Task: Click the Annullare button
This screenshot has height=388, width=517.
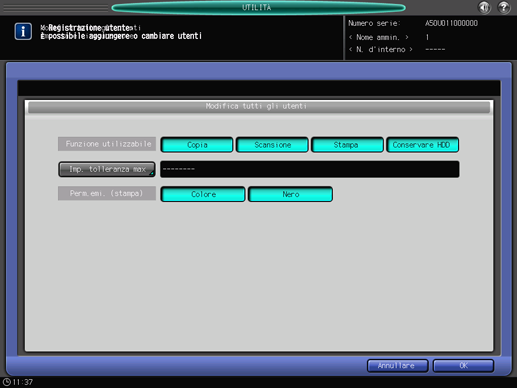Action: [397, 366]
